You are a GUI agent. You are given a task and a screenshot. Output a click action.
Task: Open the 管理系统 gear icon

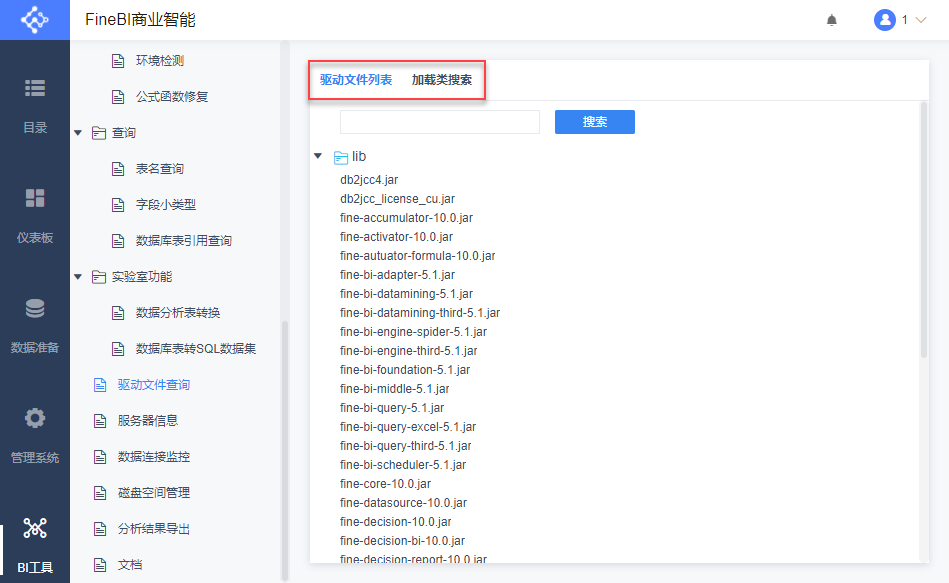34,418
